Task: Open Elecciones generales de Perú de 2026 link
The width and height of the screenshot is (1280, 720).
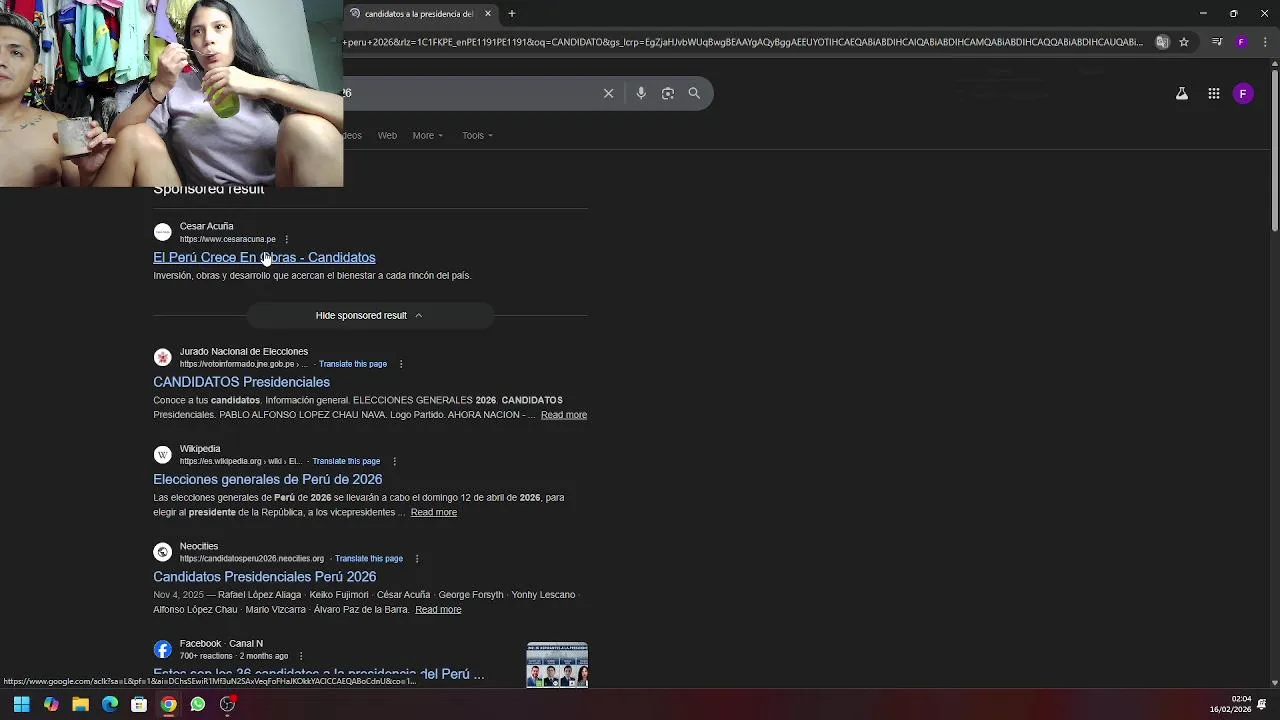Action: 267,479
